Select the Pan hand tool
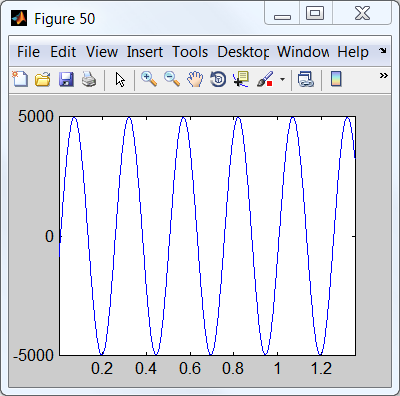This screenshot has height=396, width=400. click(195, 80)
